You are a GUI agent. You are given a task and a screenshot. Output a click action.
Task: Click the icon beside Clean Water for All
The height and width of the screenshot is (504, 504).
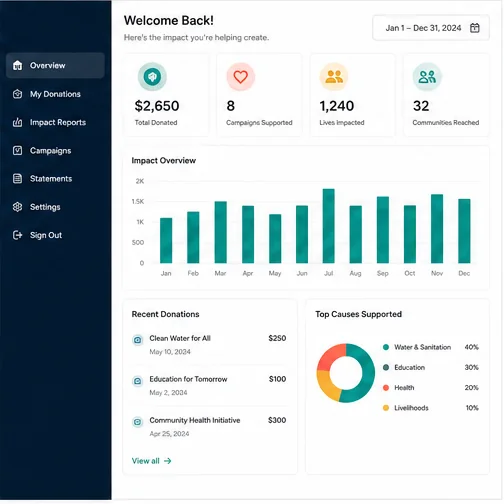(138, 340)
